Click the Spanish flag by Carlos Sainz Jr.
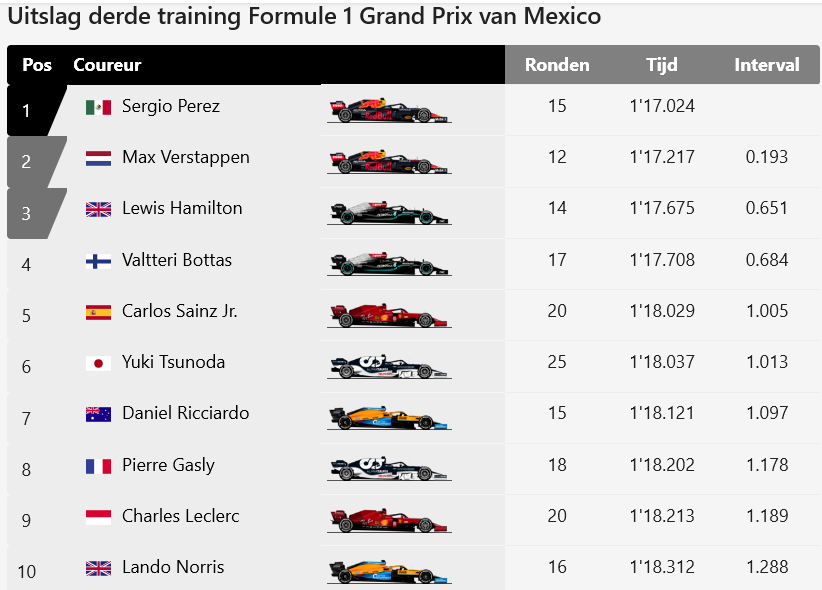The width and height of the screenshot is (822, 590). tap(98, 312)
